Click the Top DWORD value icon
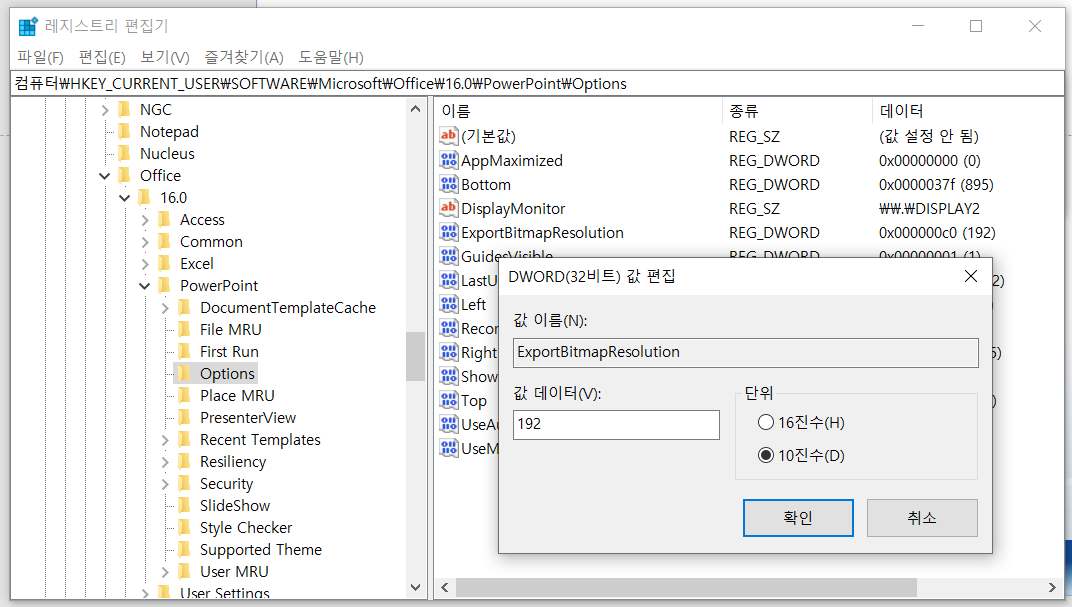 (x=448, y=401)
